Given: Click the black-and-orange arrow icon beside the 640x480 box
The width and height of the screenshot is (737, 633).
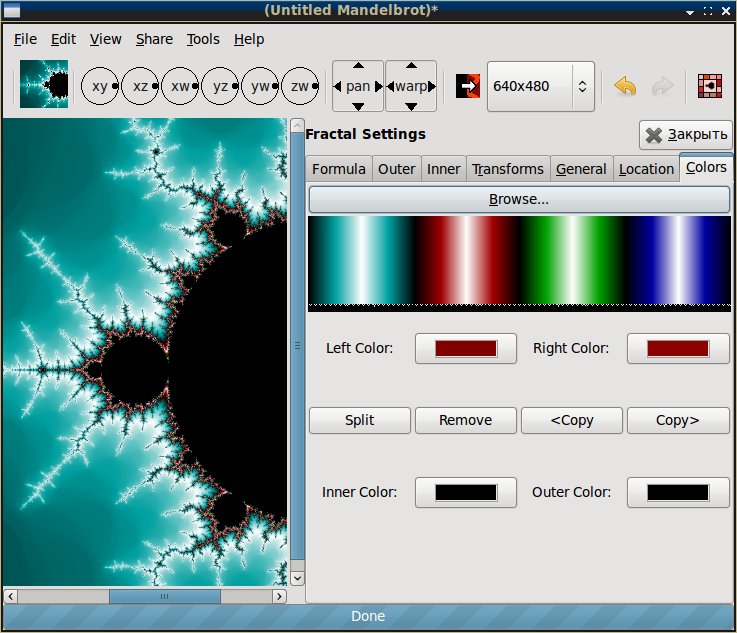Looking at the screenshot, I should point(468,86).
